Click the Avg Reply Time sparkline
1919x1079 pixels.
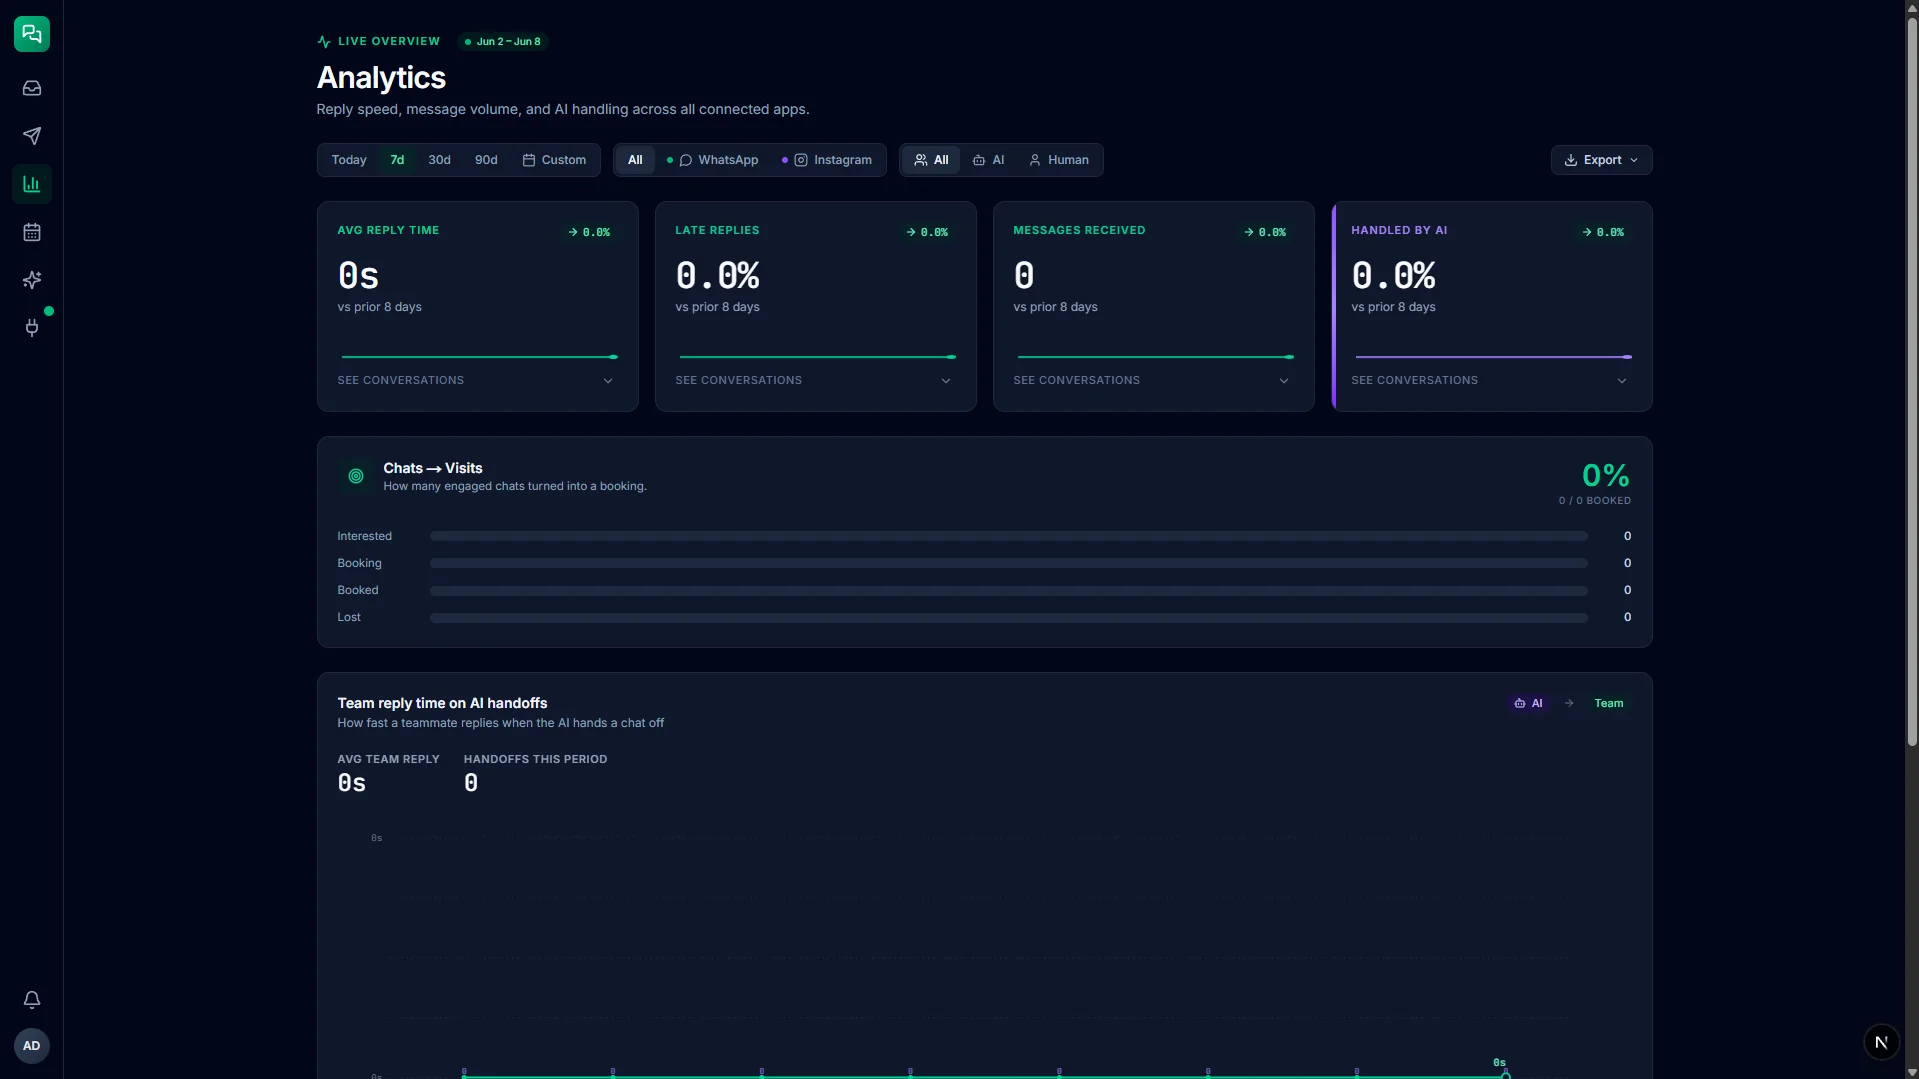pyautogui.click(x=480, y=357)
